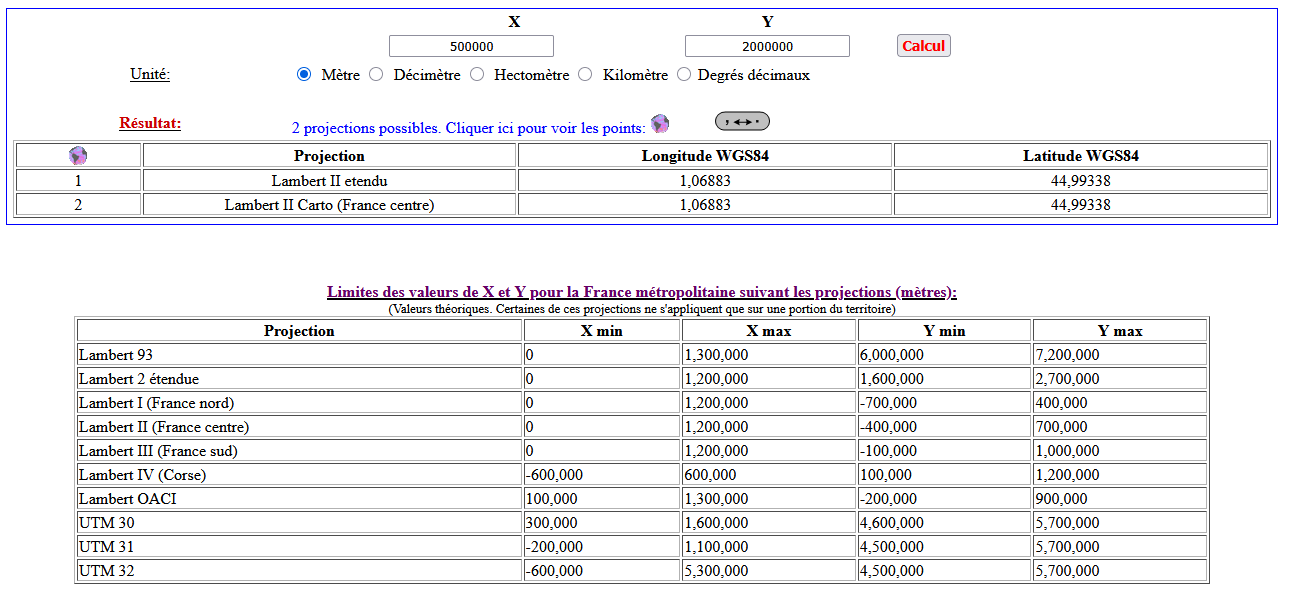Screen dimensions: 1296x593
Task: Focus the X coordinate input field
Action: tap(471, 46)
